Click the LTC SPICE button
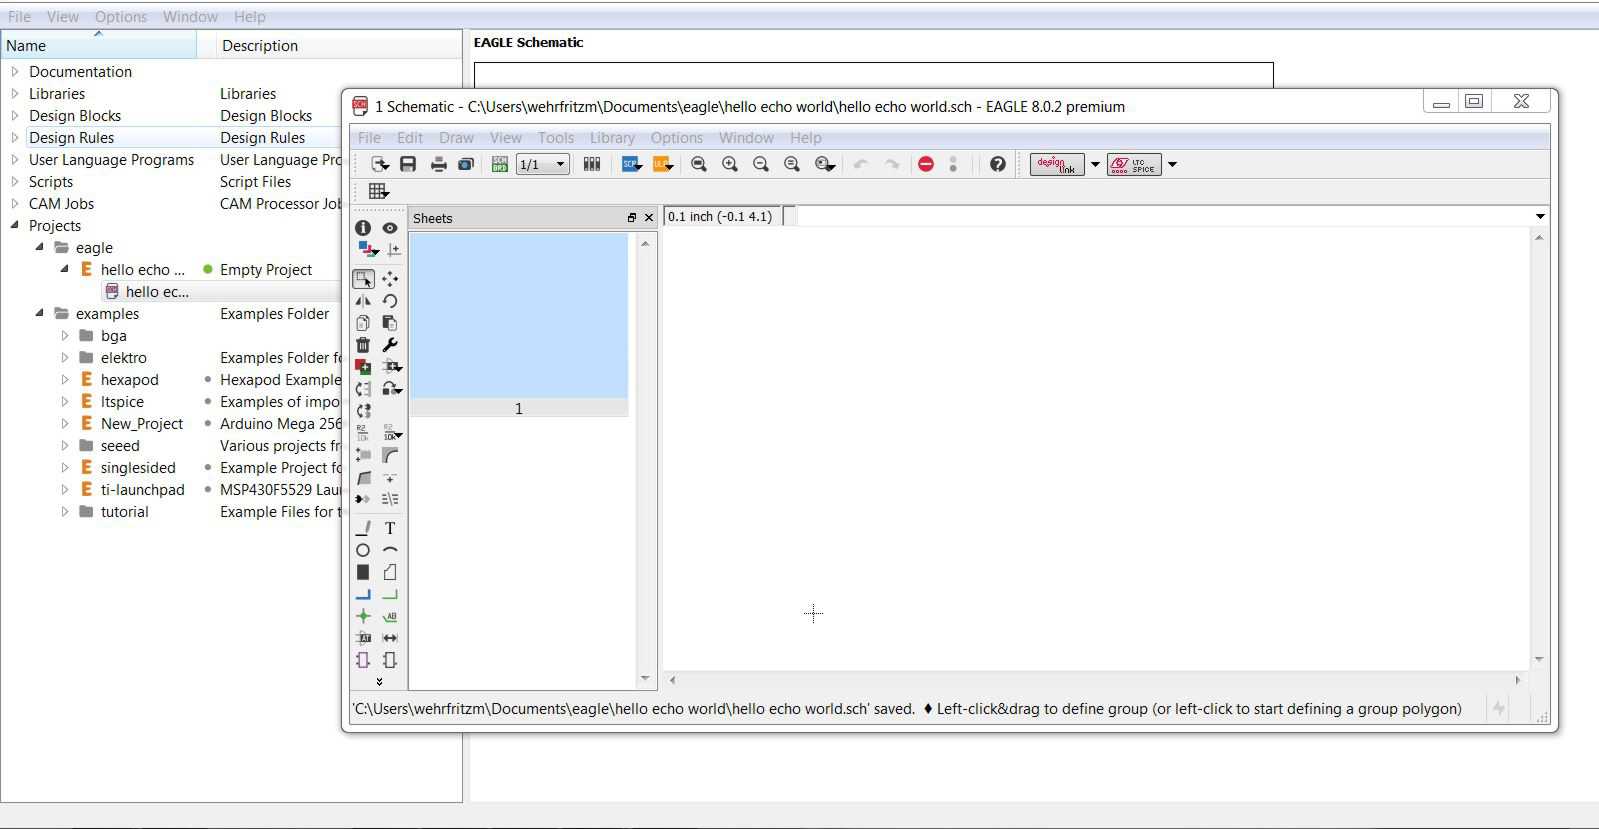Screen dimensions: 1599x829 (1134, 165)
